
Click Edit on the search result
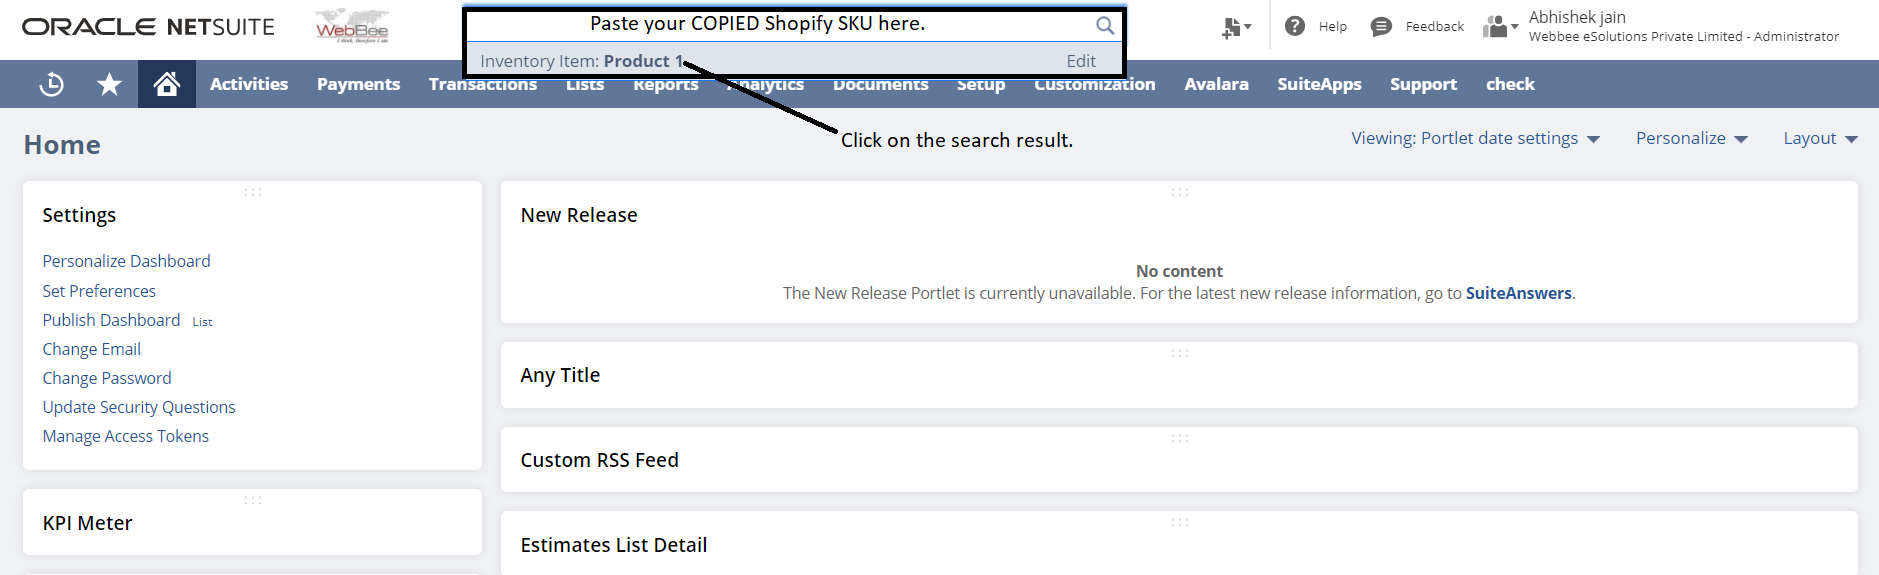point(1081,61)
